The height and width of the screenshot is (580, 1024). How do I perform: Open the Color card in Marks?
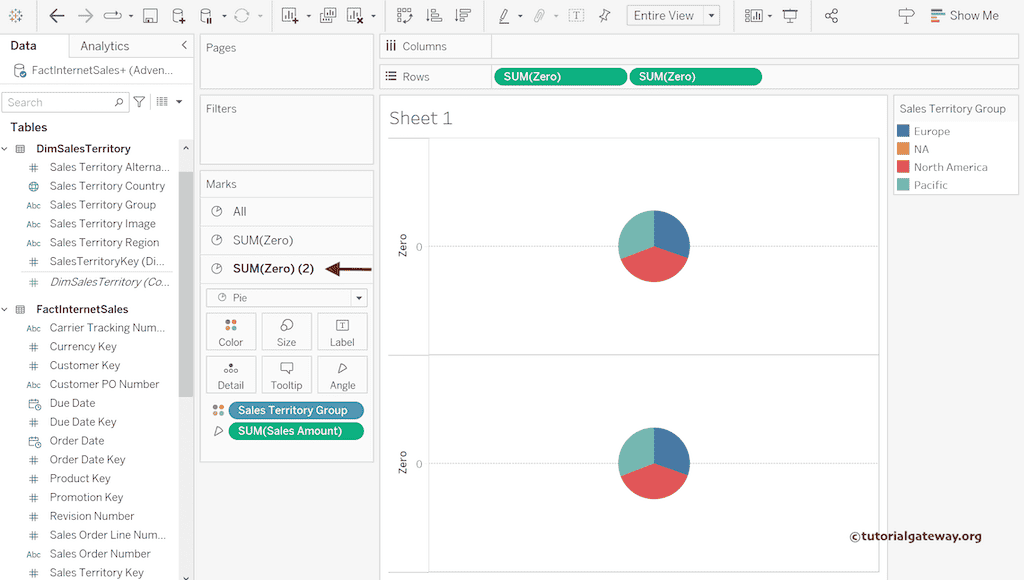(x=231, y=332)
